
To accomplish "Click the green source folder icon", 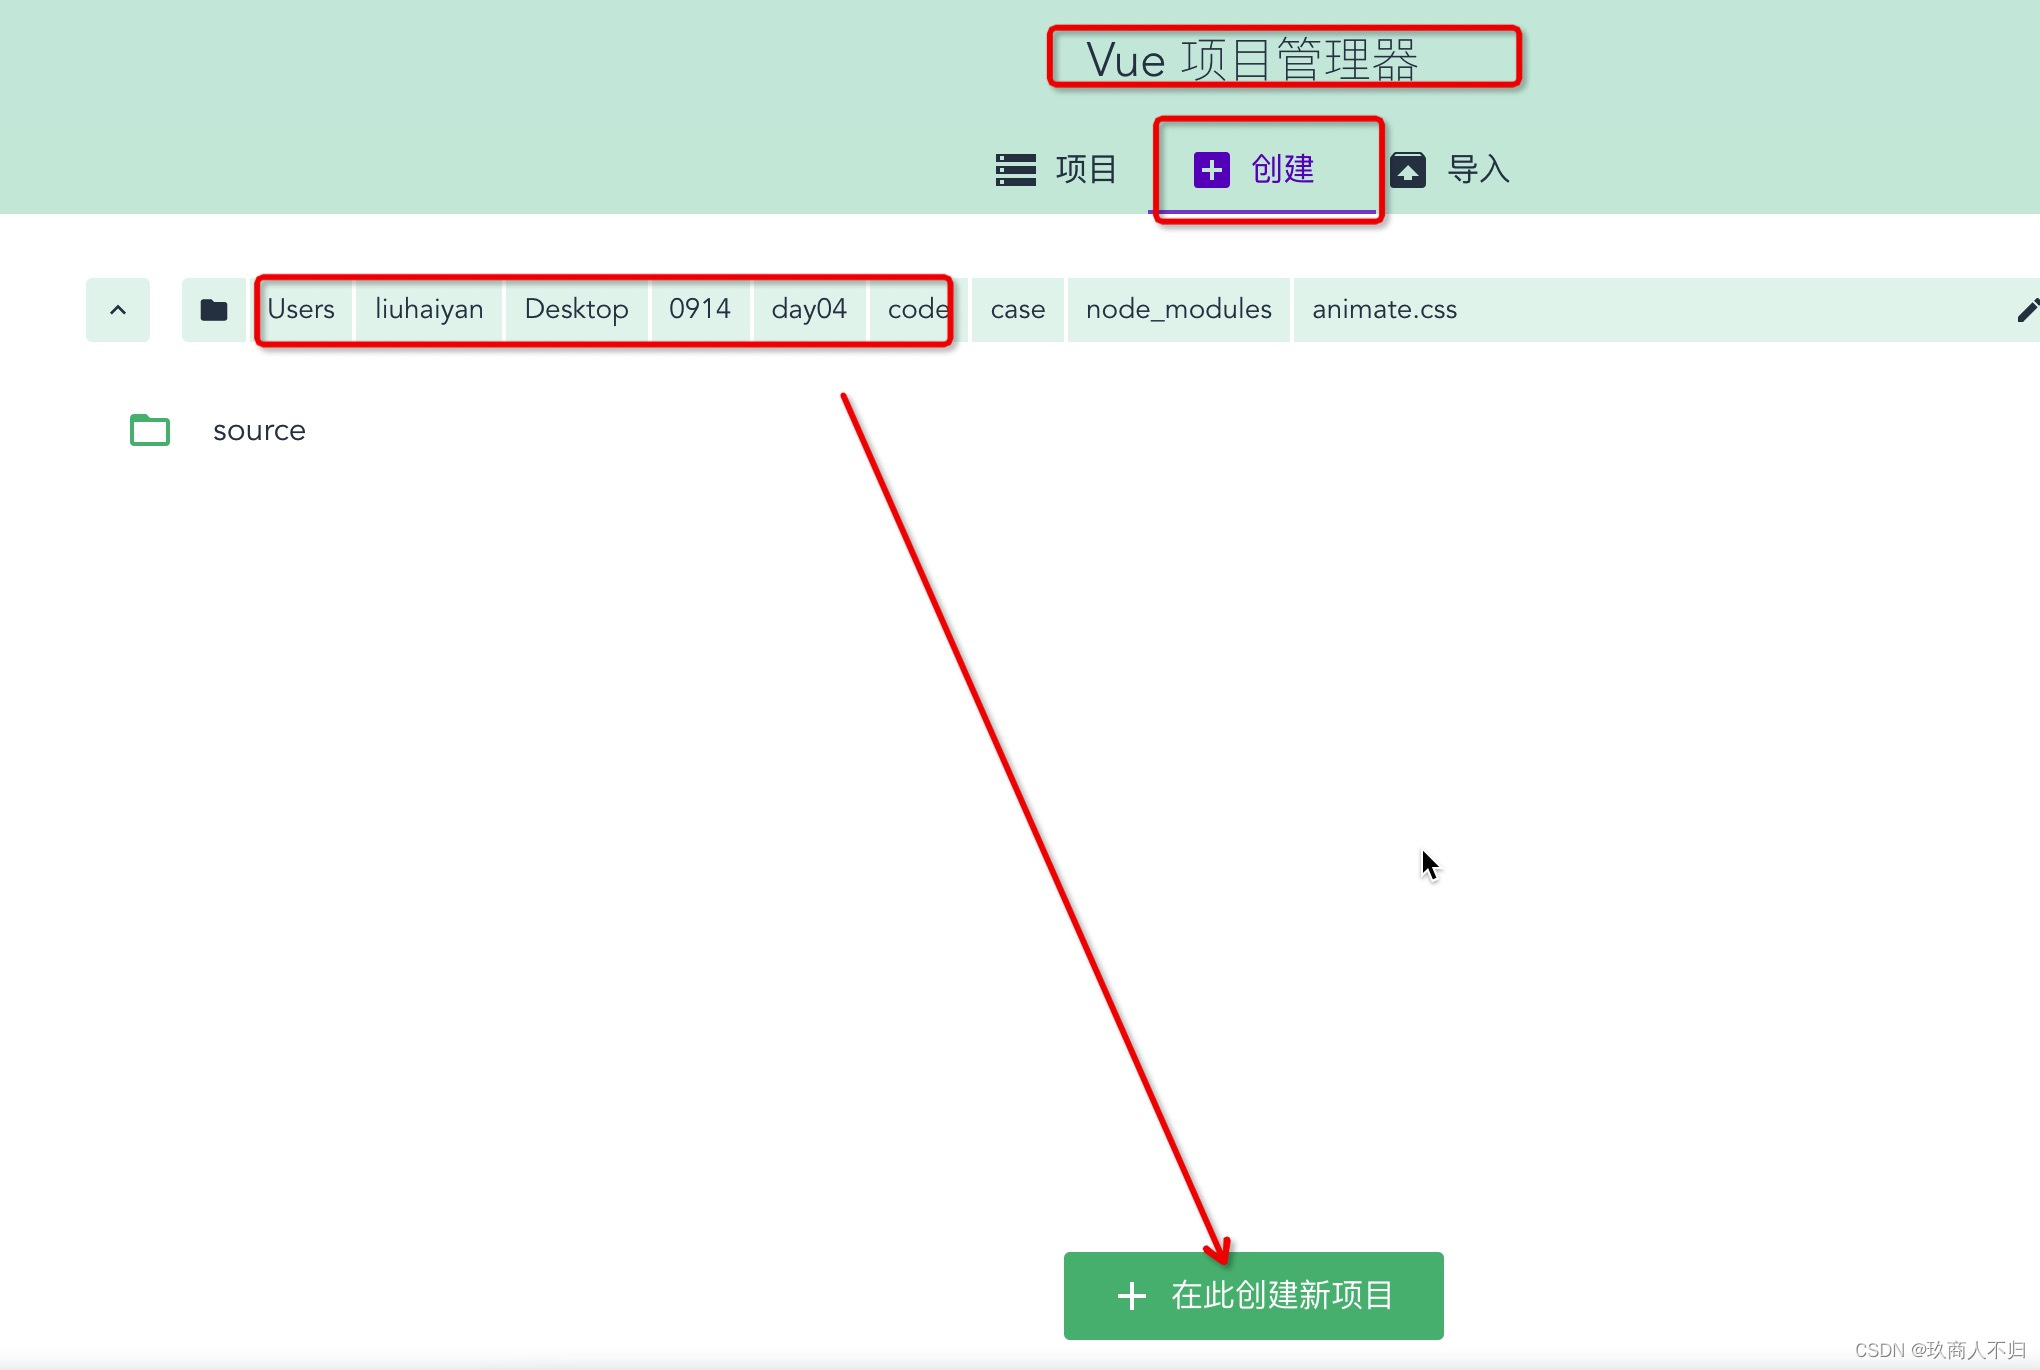I will point(150,430).
